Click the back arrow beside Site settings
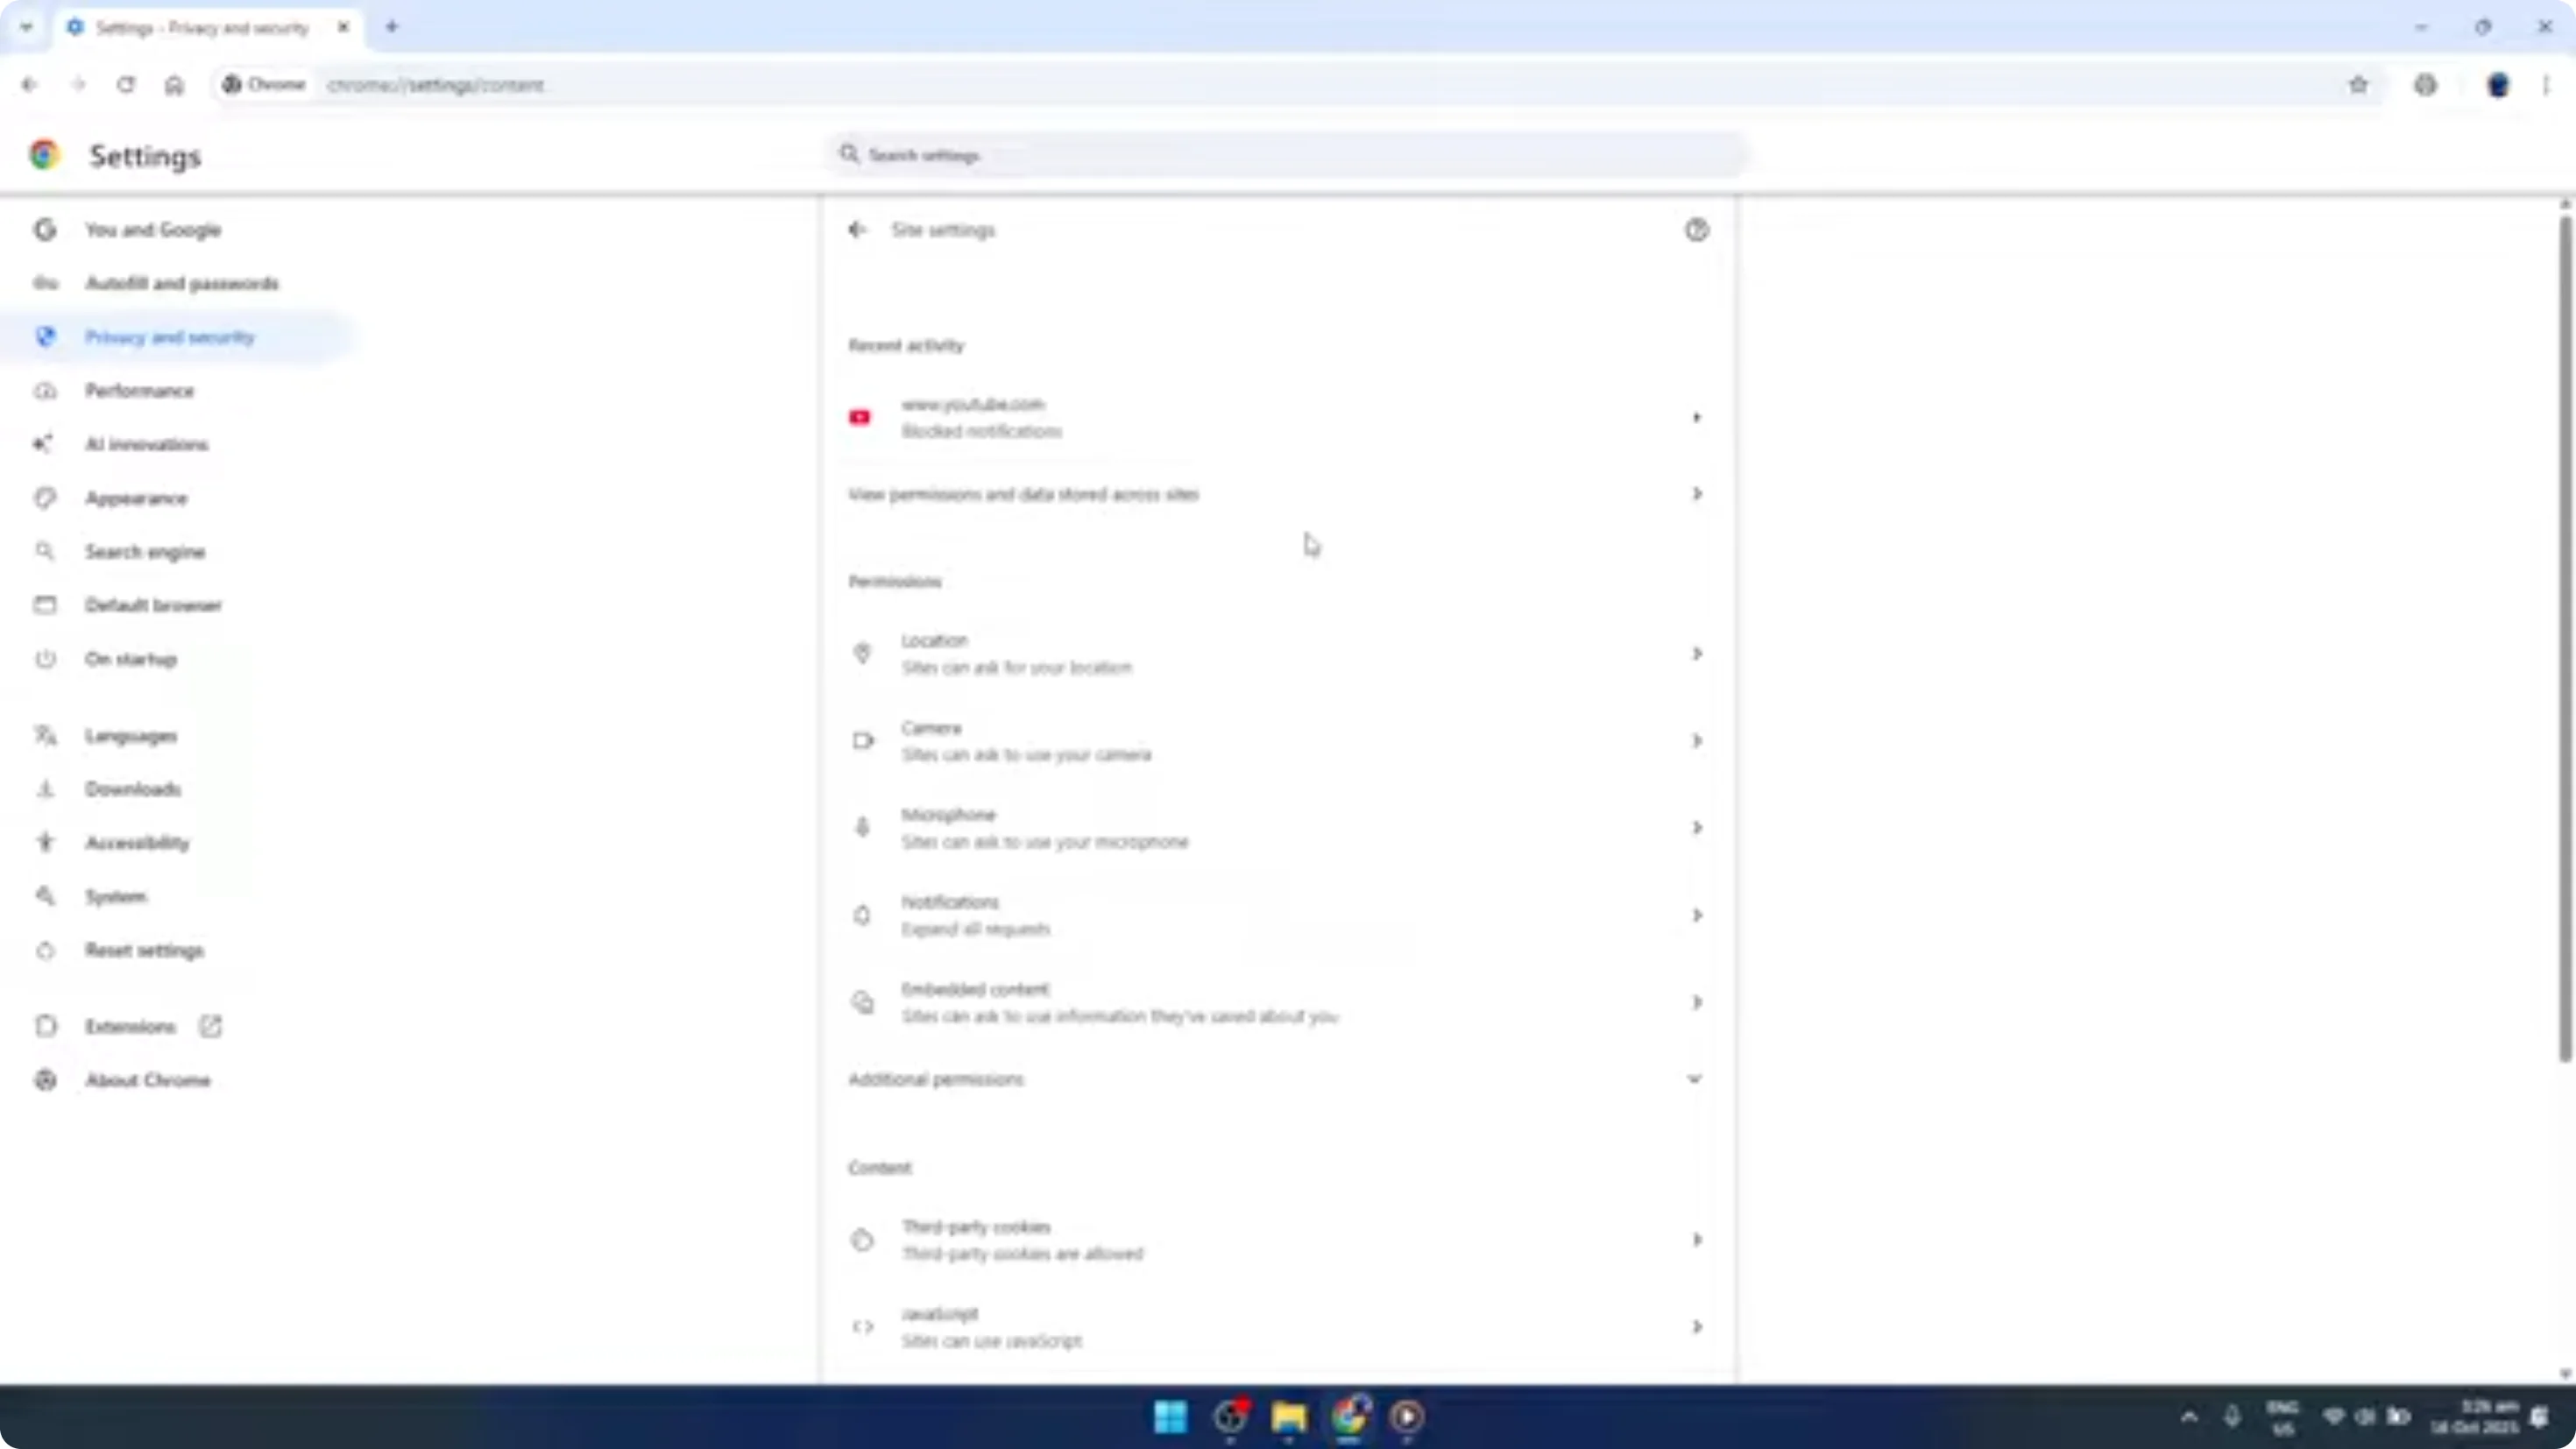 tap(858, 230)
